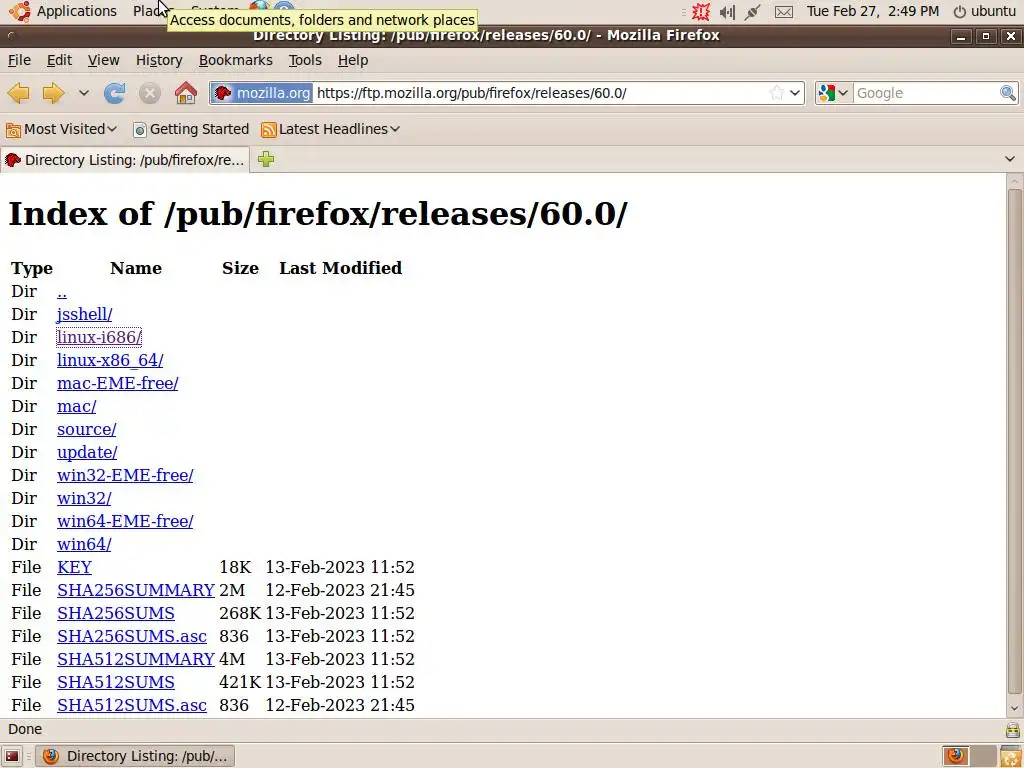
Task: Click the Firefox workspace switcher icon
Action: [957, 756]
